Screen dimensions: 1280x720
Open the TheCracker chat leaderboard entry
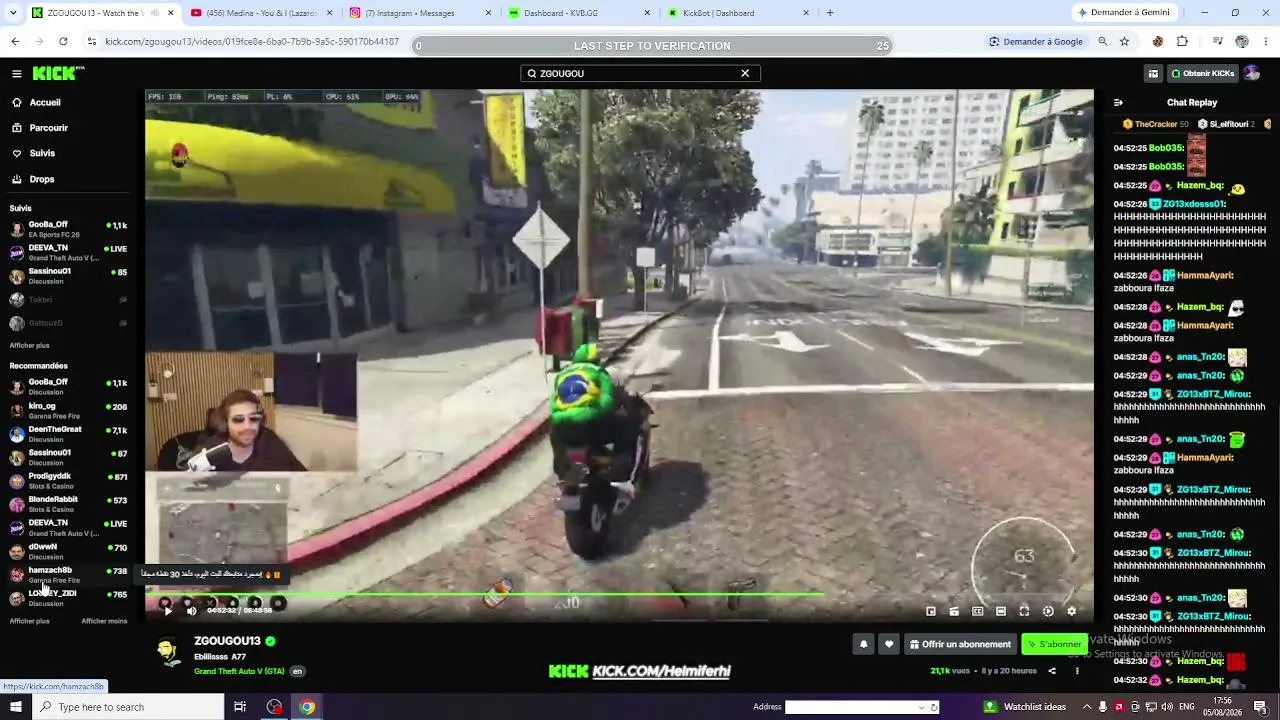pos(1156,124)
